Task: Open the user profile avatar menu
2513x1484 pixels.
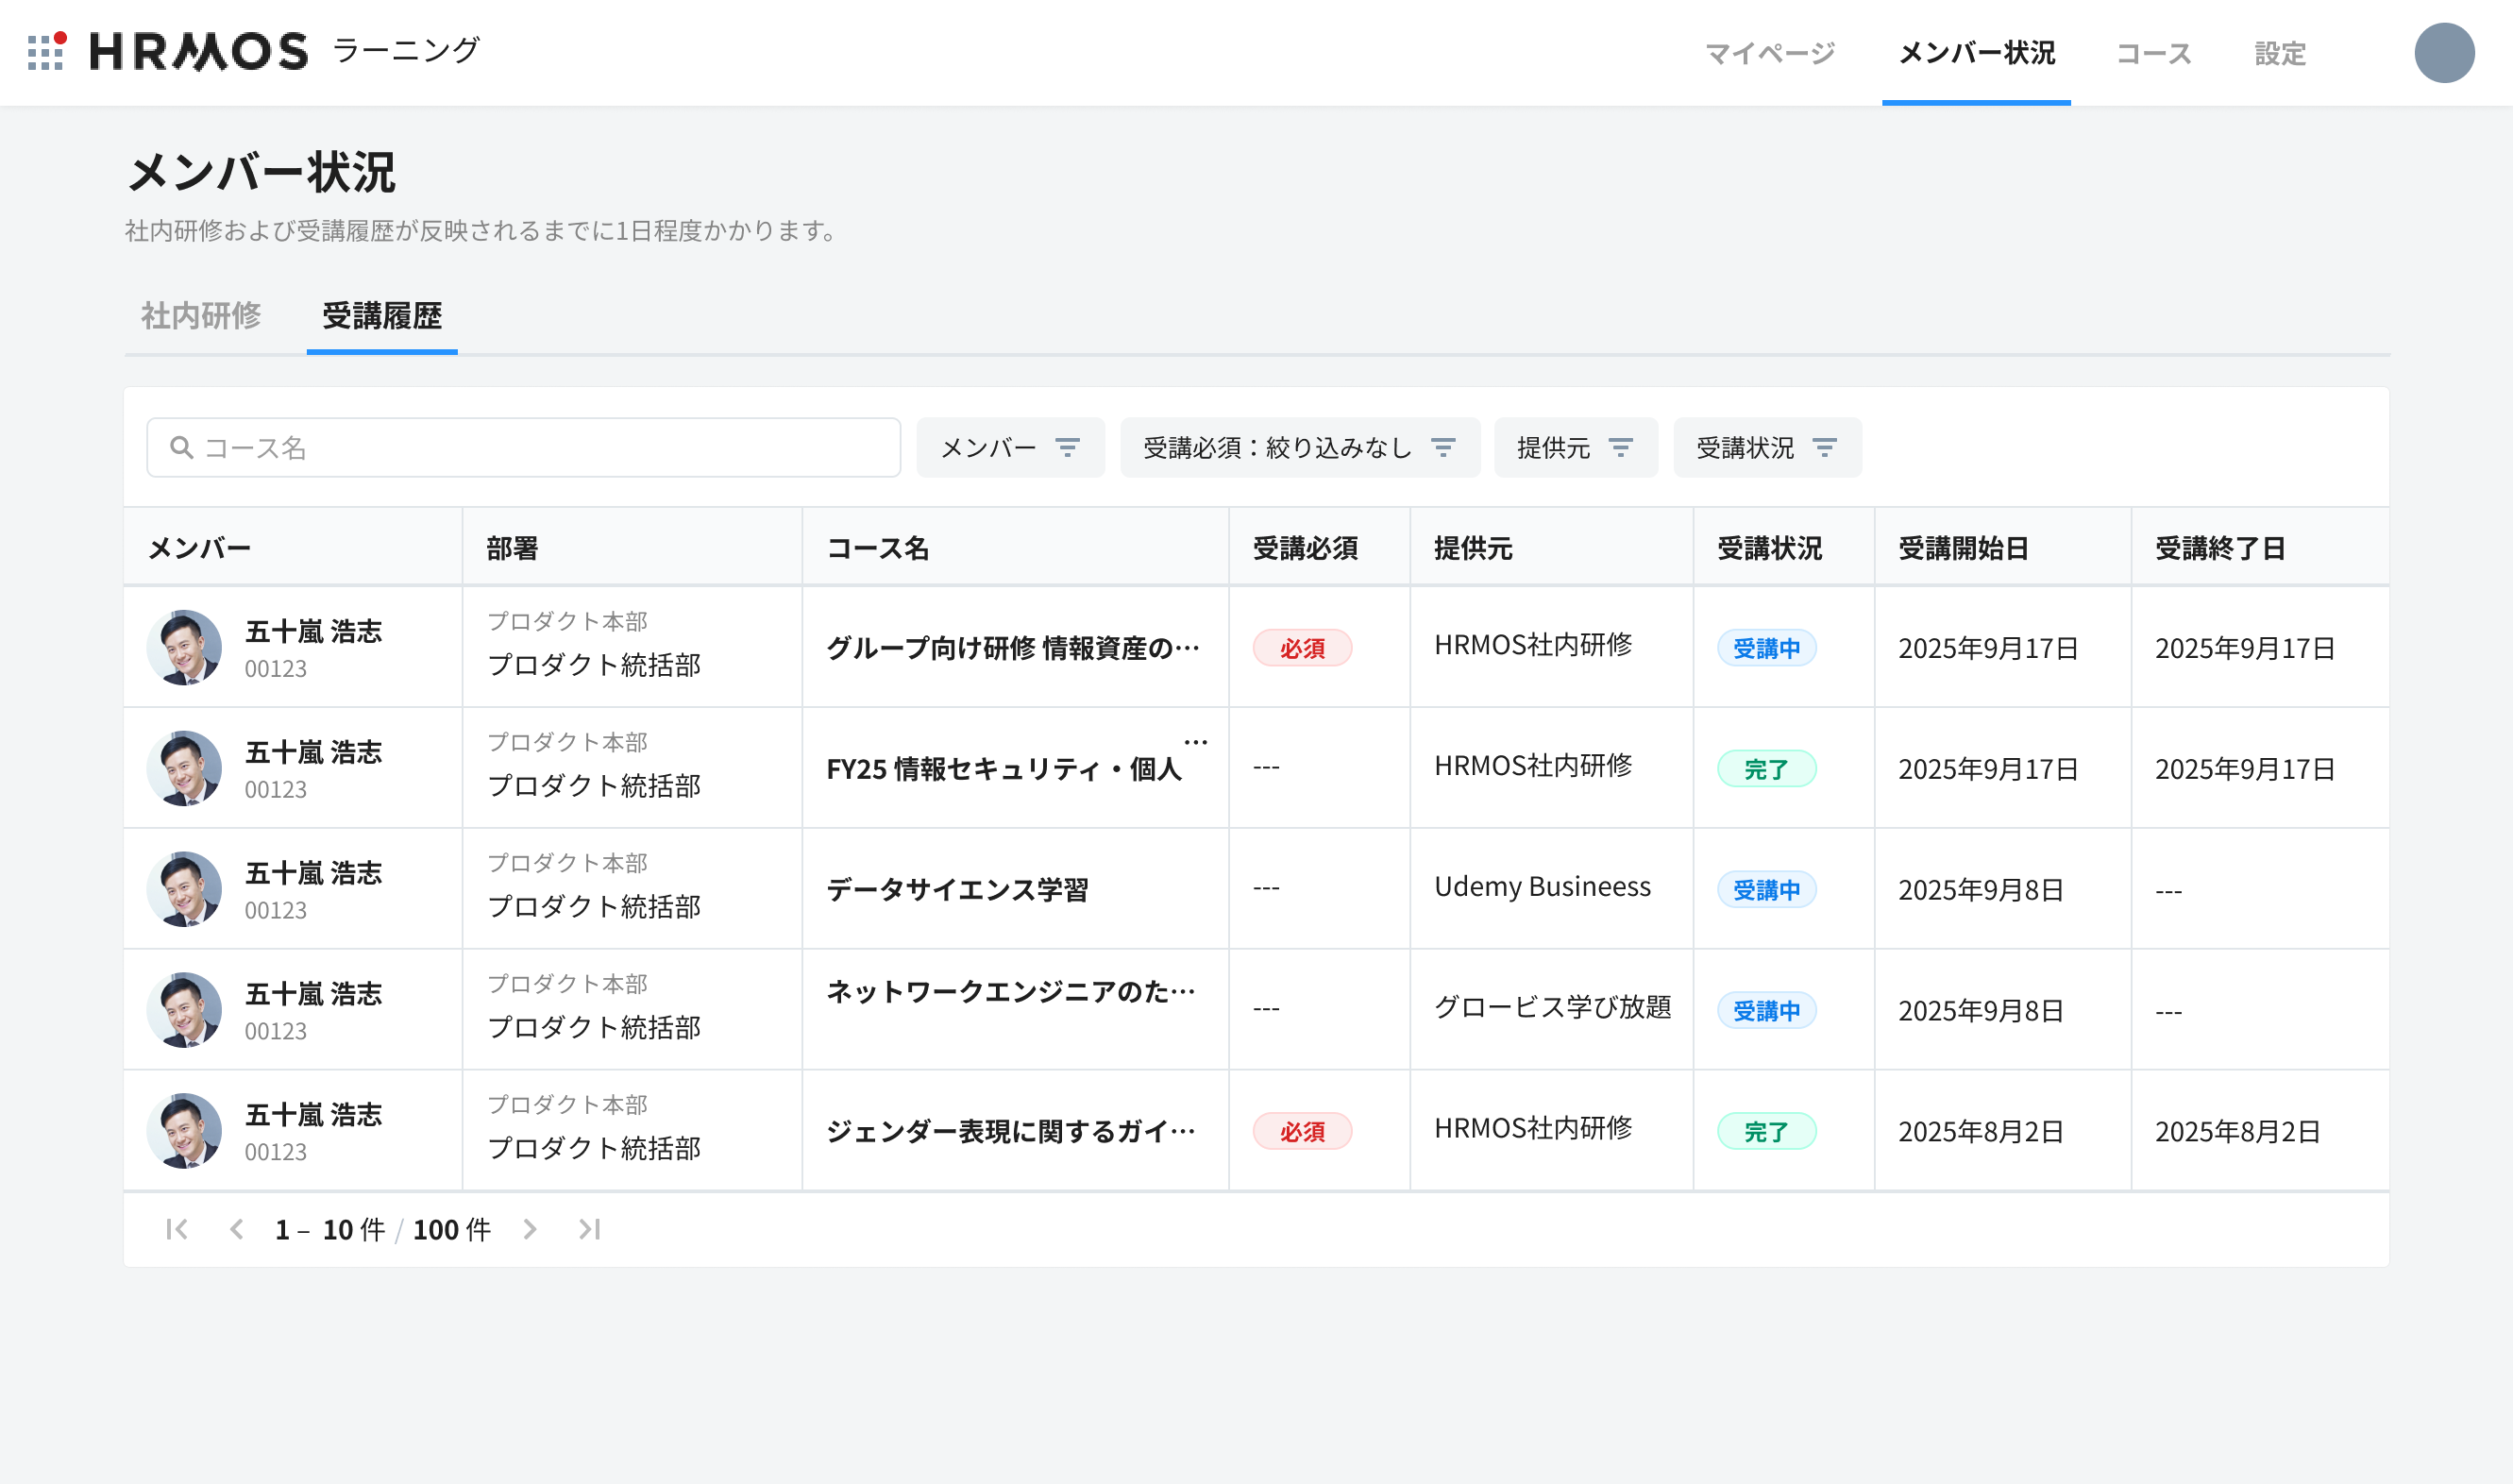Action: pos(2444,53)
